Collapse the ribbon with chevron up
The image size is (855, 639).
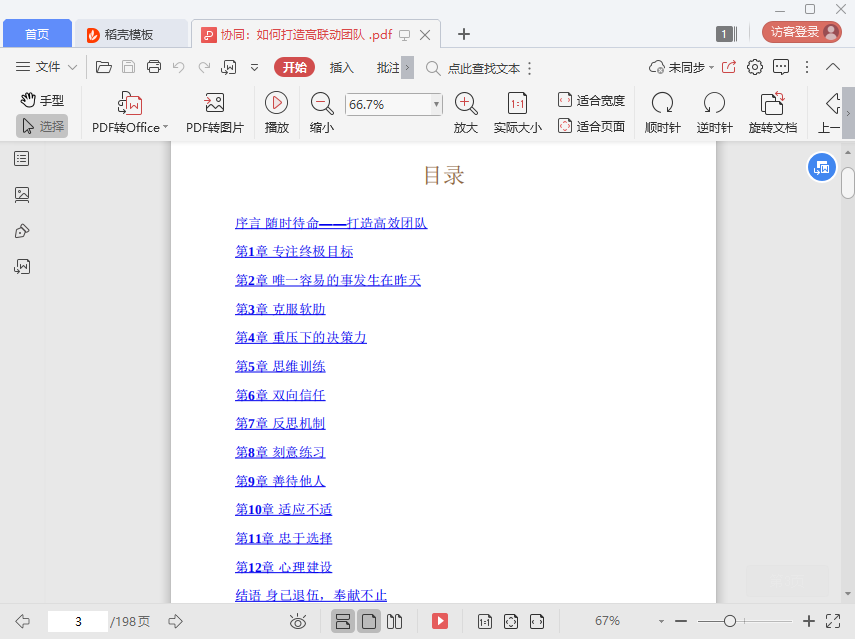click(833, 67)
